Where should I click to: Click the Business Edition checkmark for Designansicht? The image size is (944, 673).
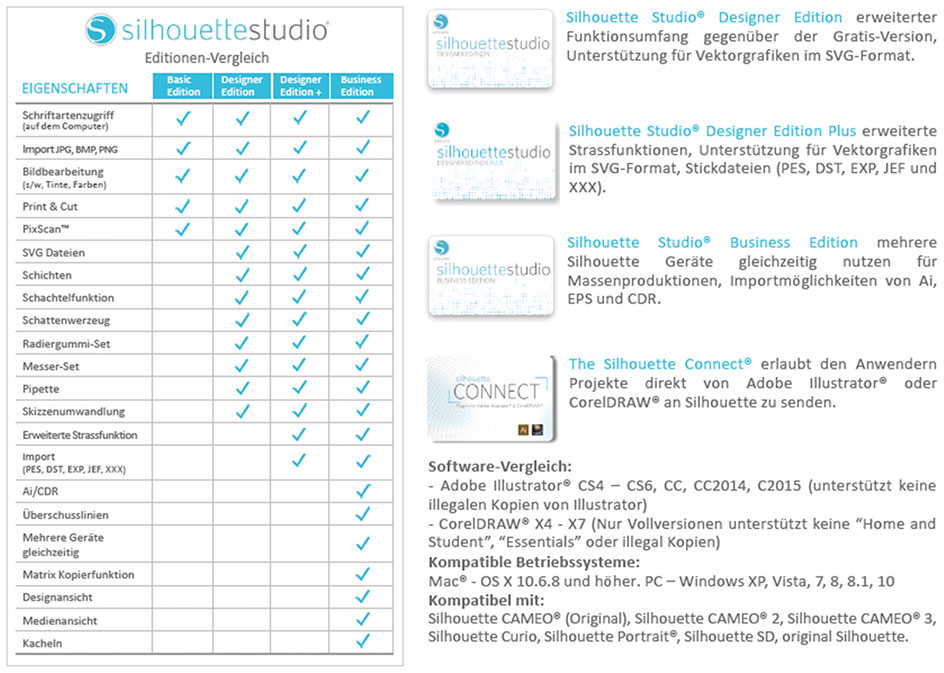[362, 596]
